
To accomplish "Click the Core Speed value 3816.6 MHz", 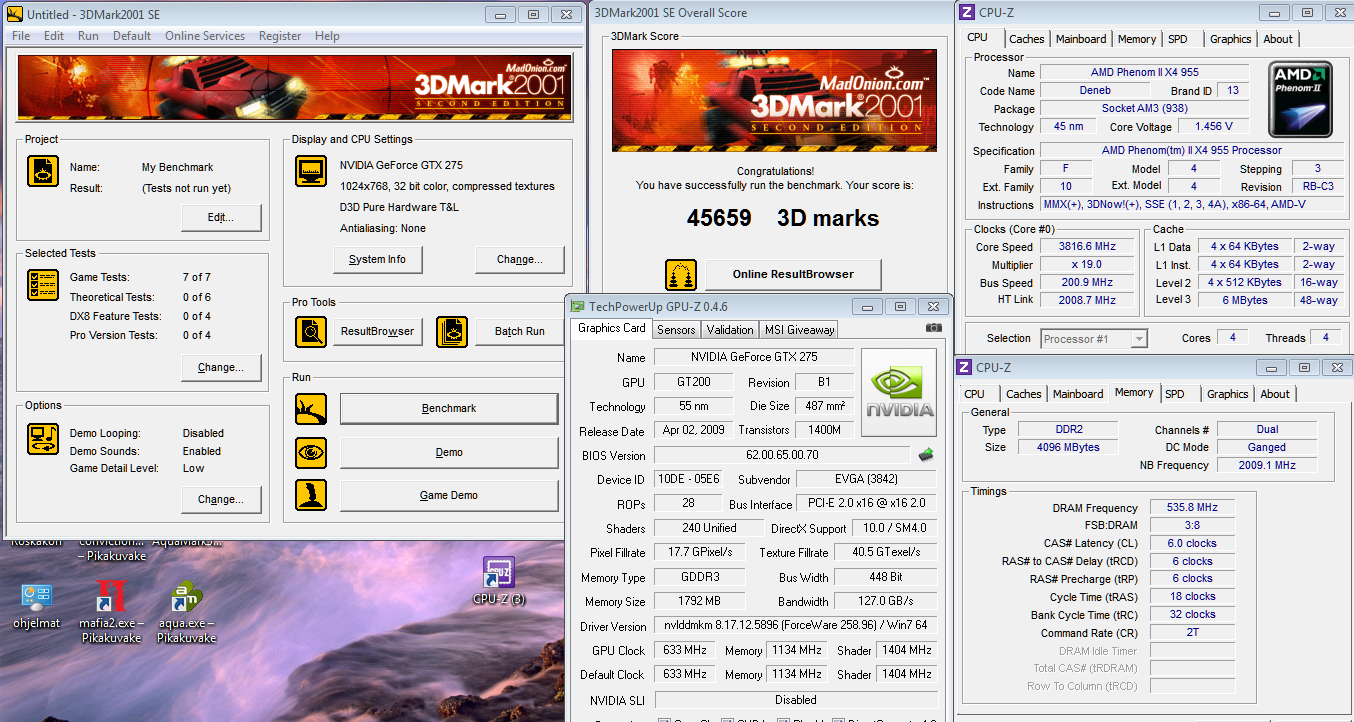I will [x=1087, y=246].
